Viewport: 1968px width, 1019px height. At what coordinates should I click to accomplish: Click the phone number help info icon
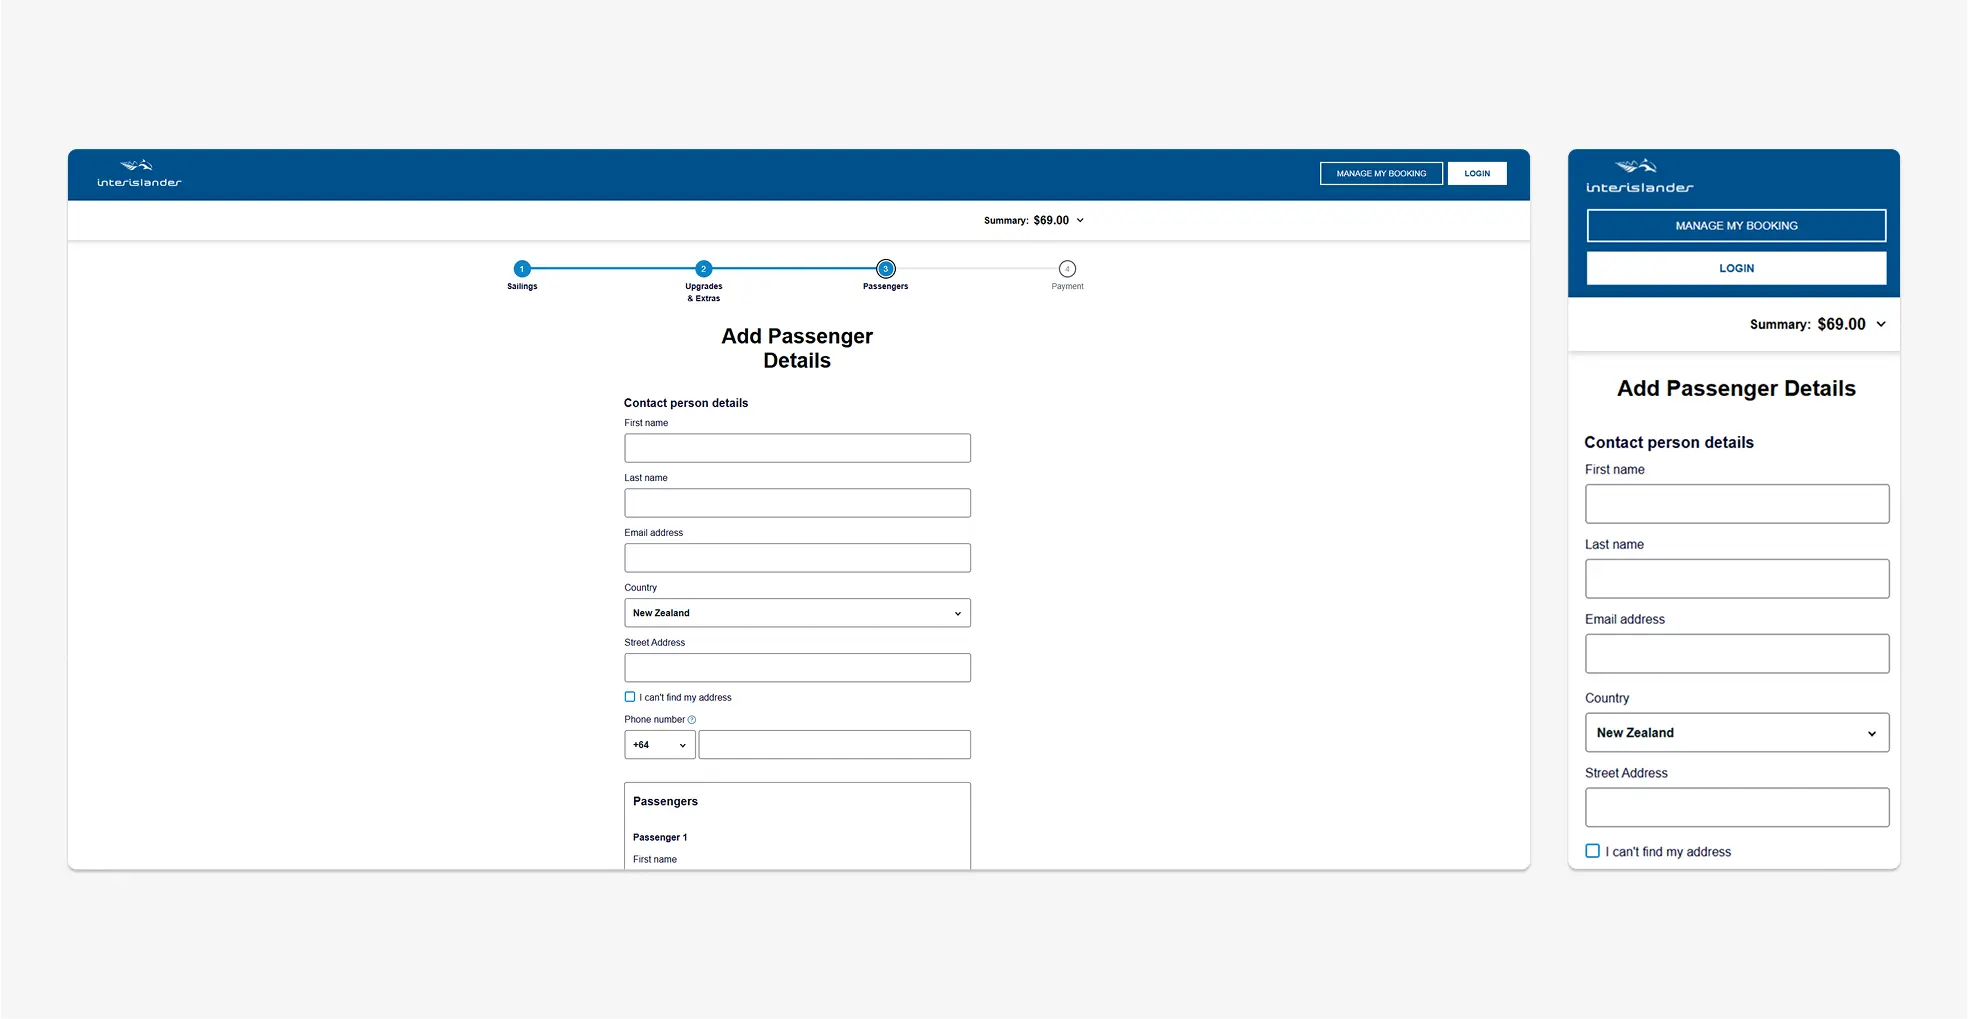[692, 720]
